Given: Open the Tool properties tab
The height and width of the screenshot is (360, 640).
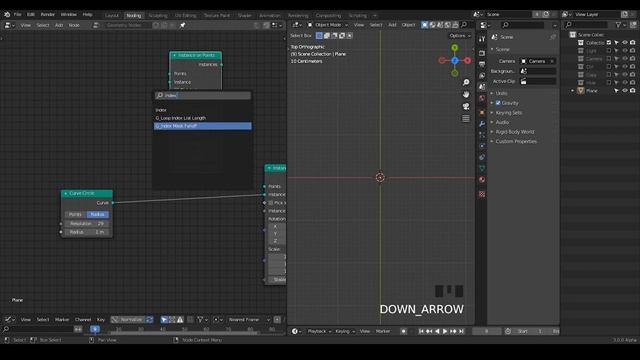Looking at the screenshot, I should click(482, 40).
